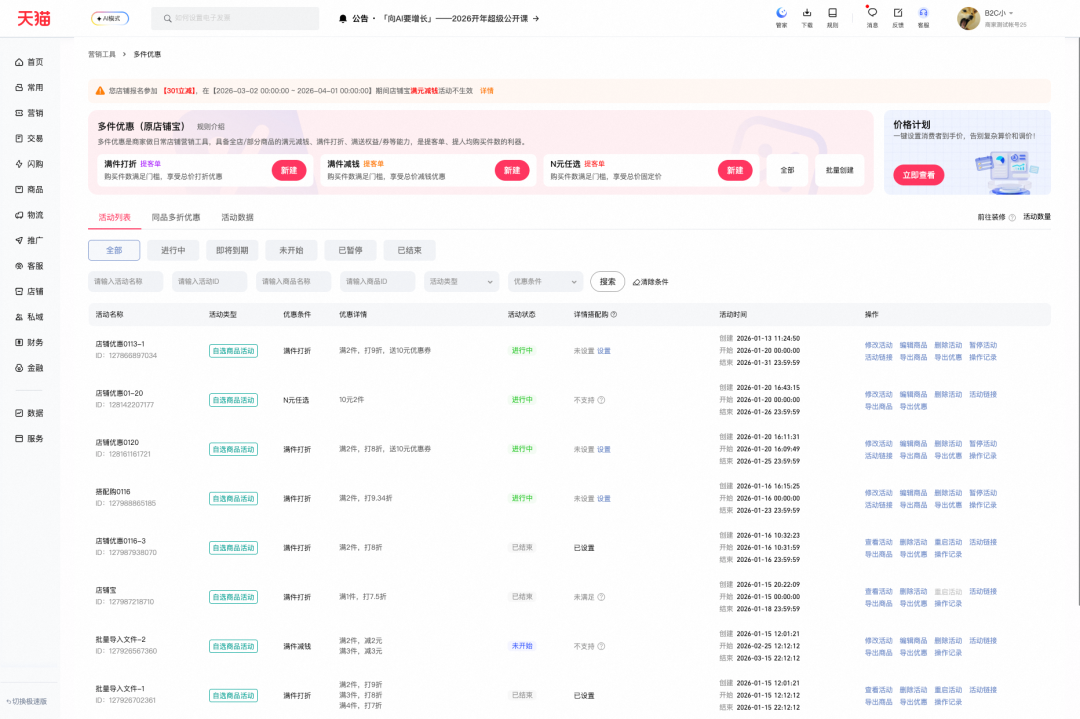
Task: Open the 服务 services sidebar item
Action: coord(29,439)
